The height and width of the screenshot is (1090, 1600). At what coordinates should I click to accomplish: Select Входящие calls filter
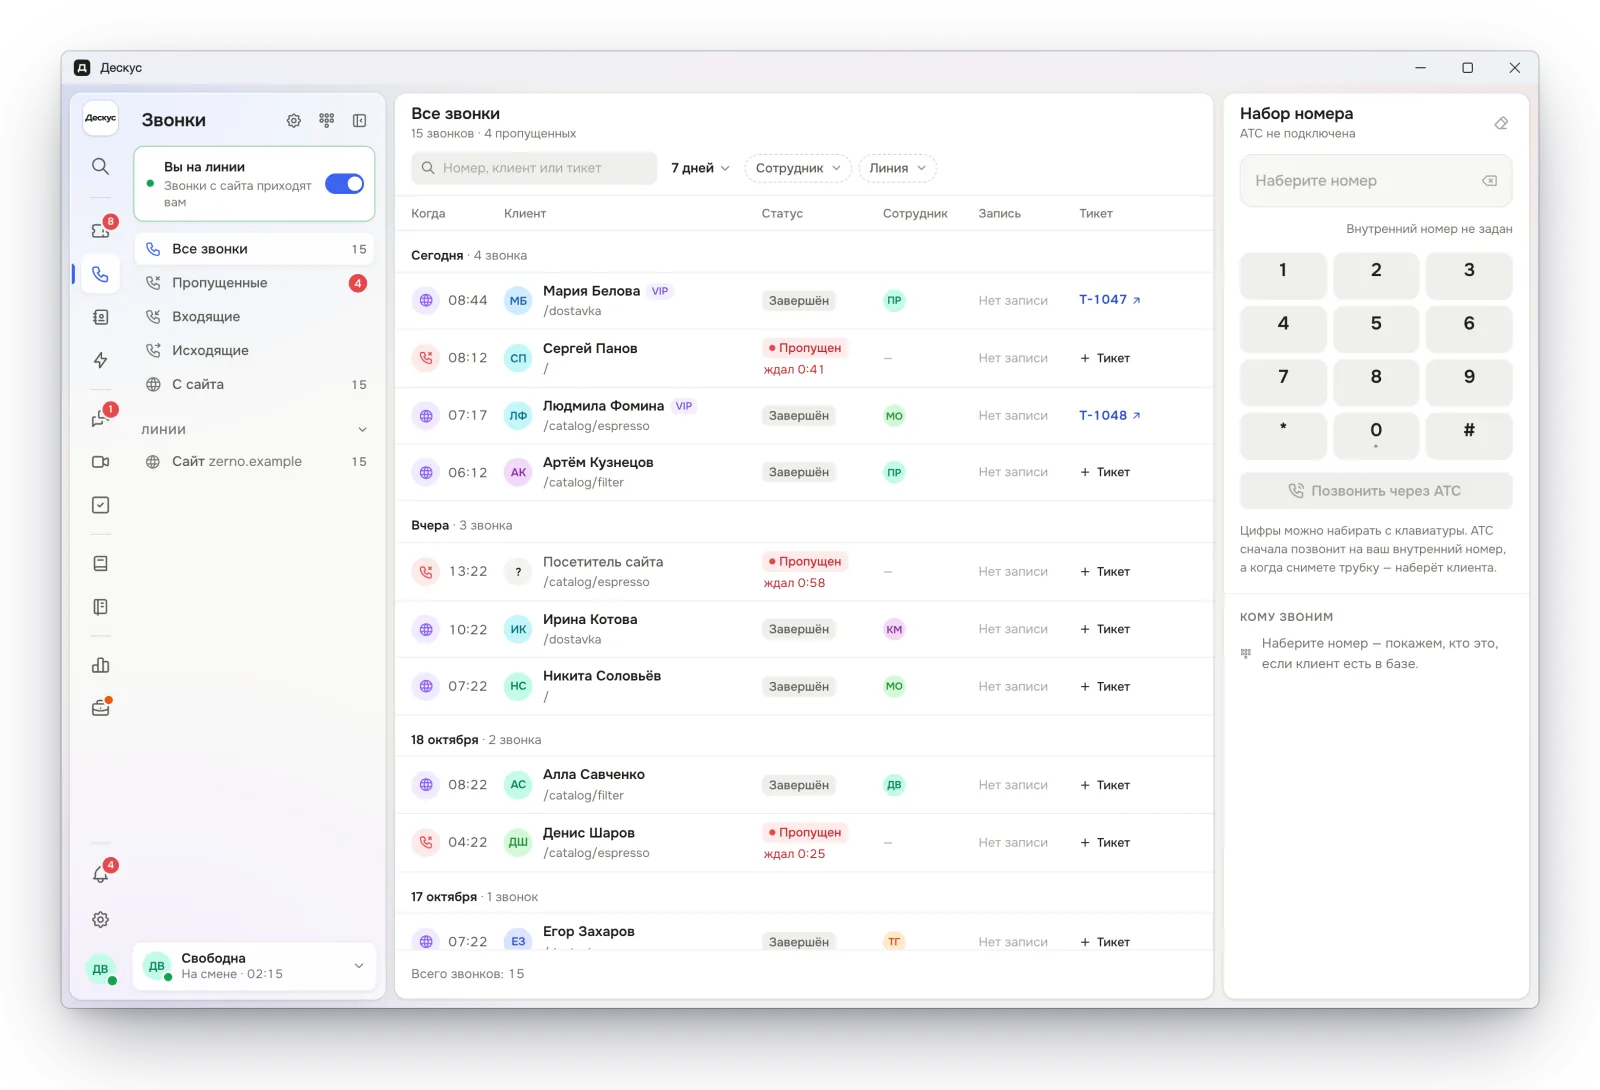(255, 317)
